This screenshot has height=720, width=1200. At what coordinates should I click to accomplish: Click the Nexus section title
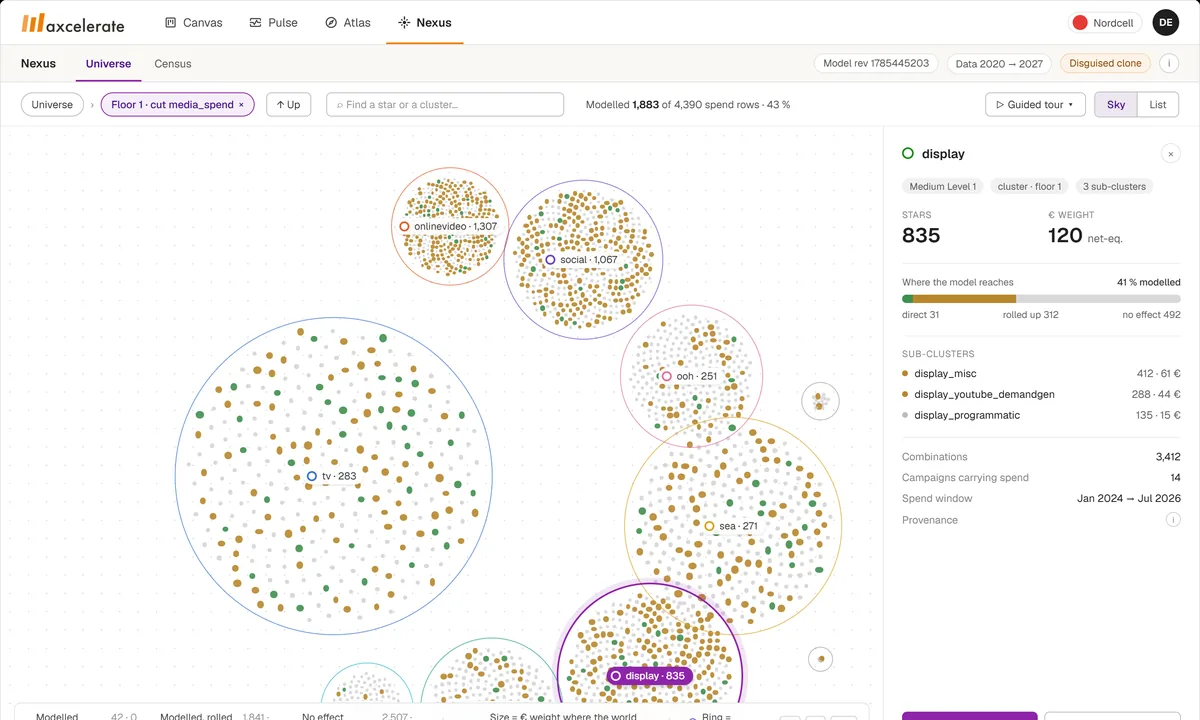[x=38, y=63]
